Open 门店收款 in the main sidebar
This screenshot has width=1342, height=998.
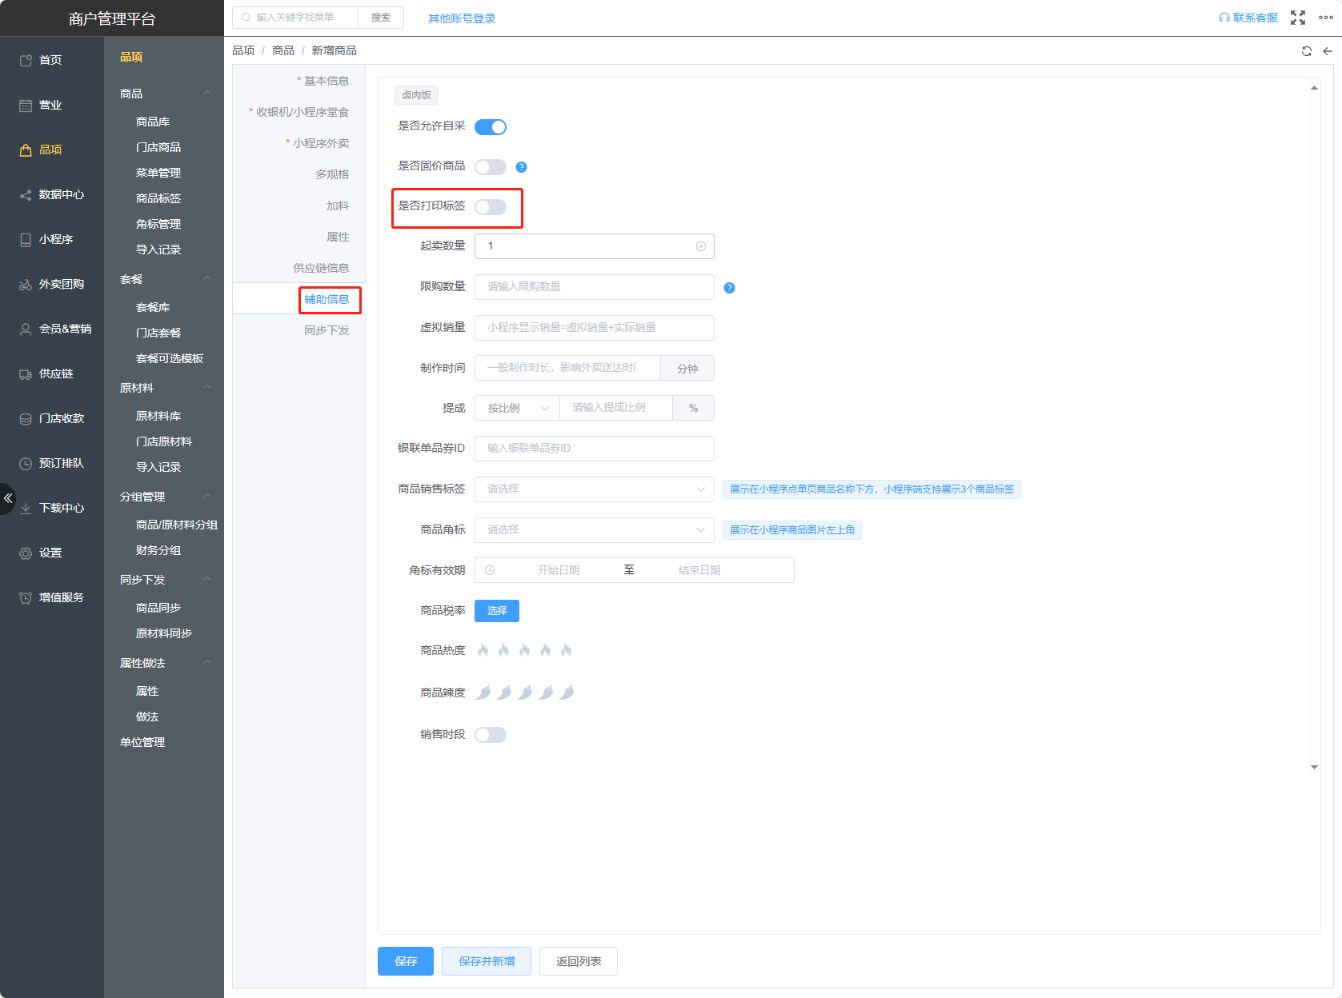(52, 419)
